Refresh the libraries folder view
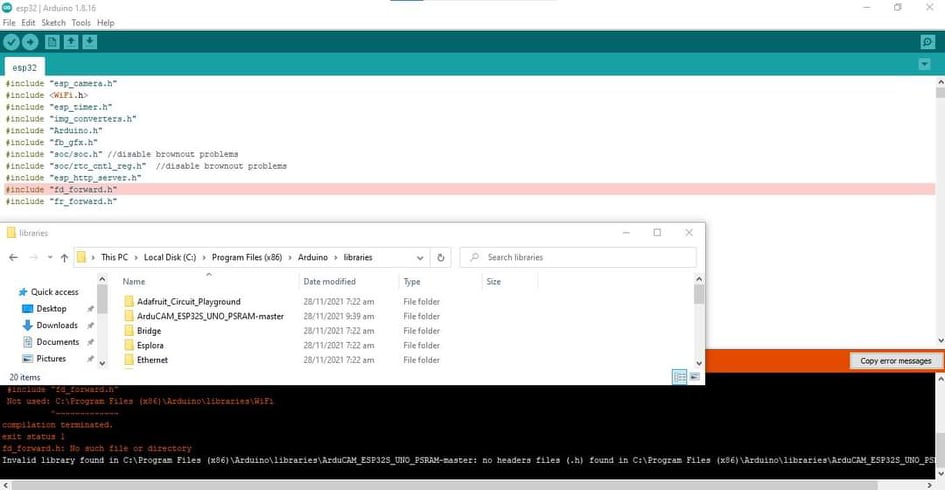 pos(441,257)
